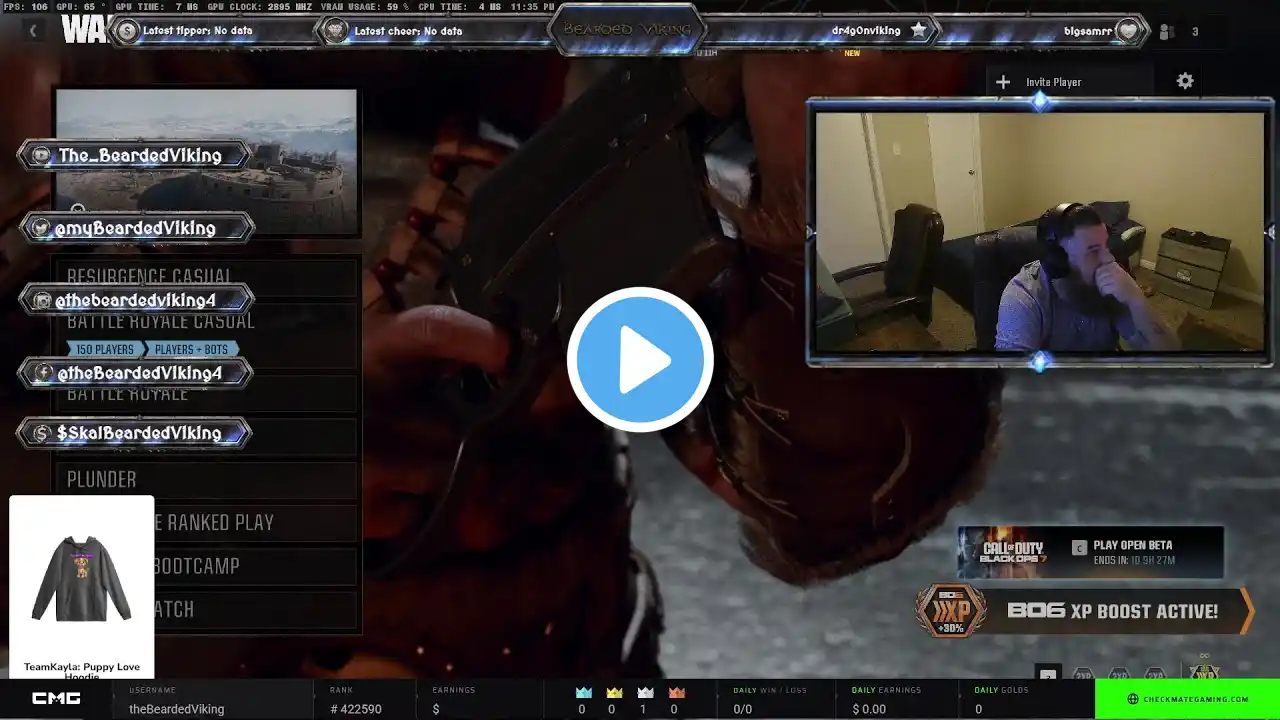Open the settings gear icon
This screenshot has width=1280, height=720.
coord(1185,81)
